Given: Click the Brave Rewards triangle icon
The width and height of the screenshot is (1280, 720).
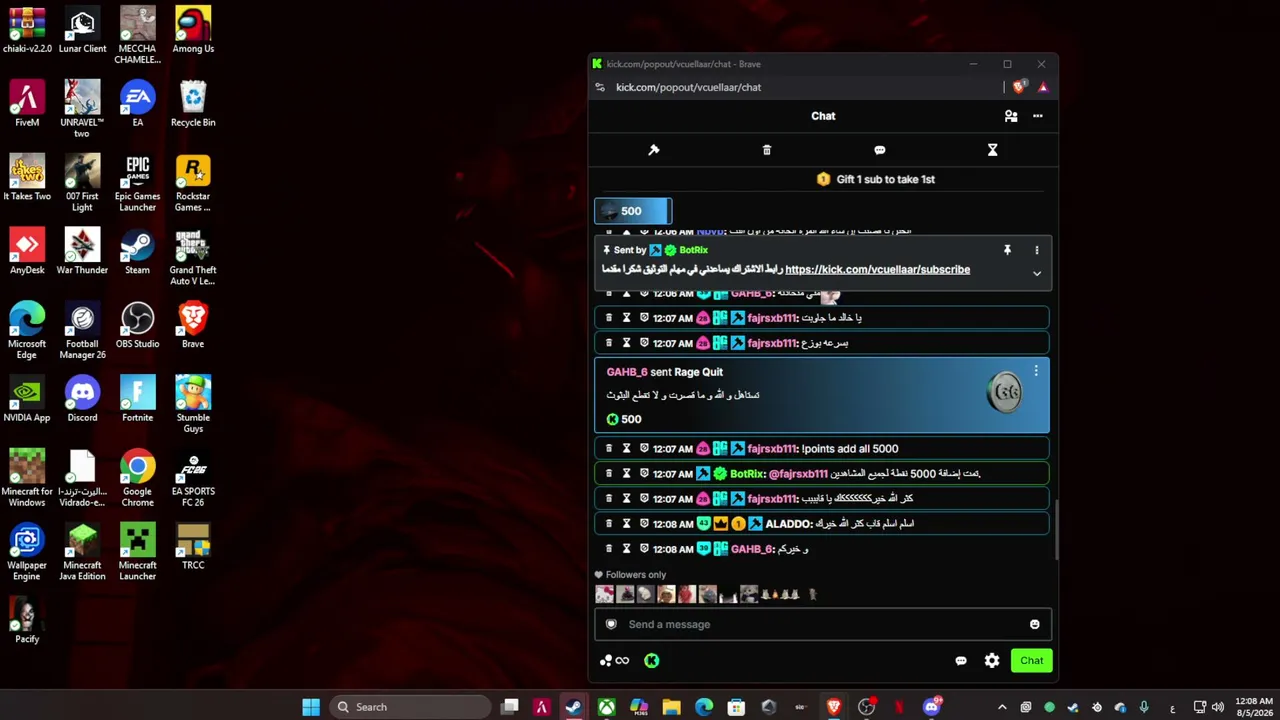Looking at the screenshot, I should coord(1043,88).
